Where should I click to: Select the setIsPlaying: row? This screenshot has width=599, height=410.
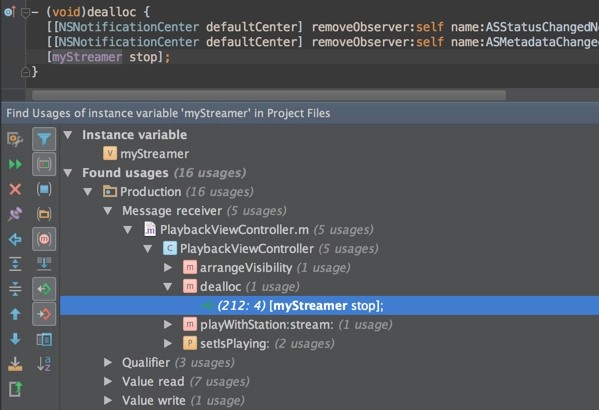(x=329, y=344)
